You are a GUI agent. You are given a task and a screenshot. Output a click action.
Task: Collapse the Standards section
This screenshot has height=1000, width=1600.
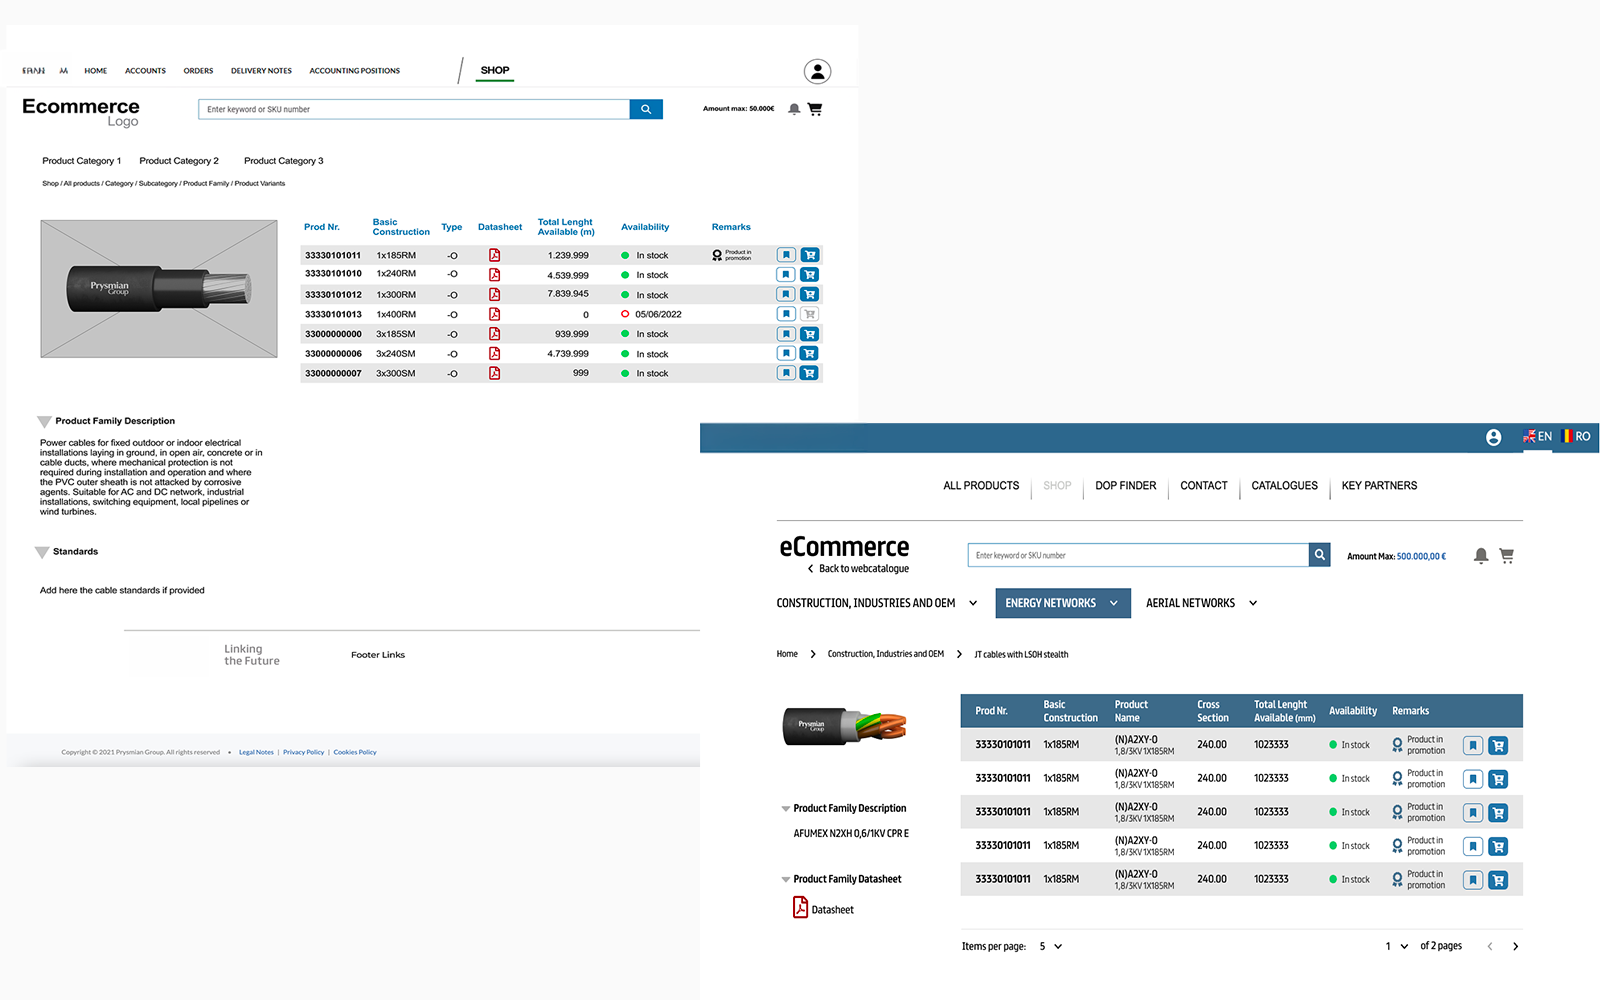click(x=42, y=552)
